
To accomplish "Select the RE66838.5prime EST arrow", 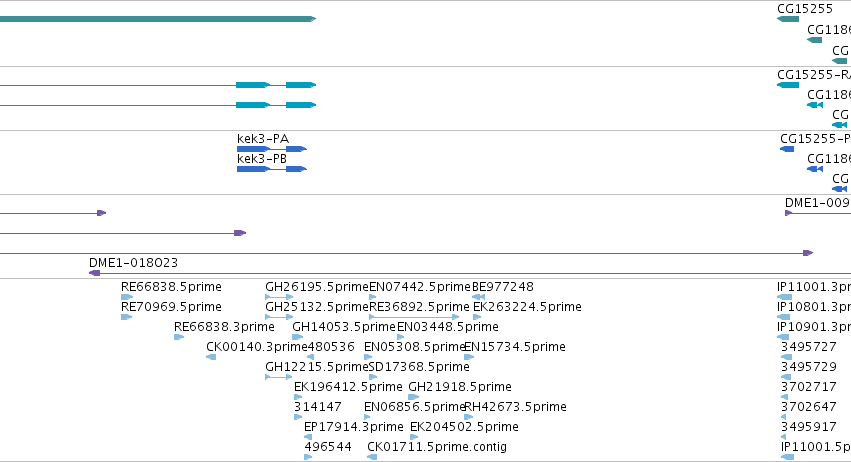I will point(127,297).
